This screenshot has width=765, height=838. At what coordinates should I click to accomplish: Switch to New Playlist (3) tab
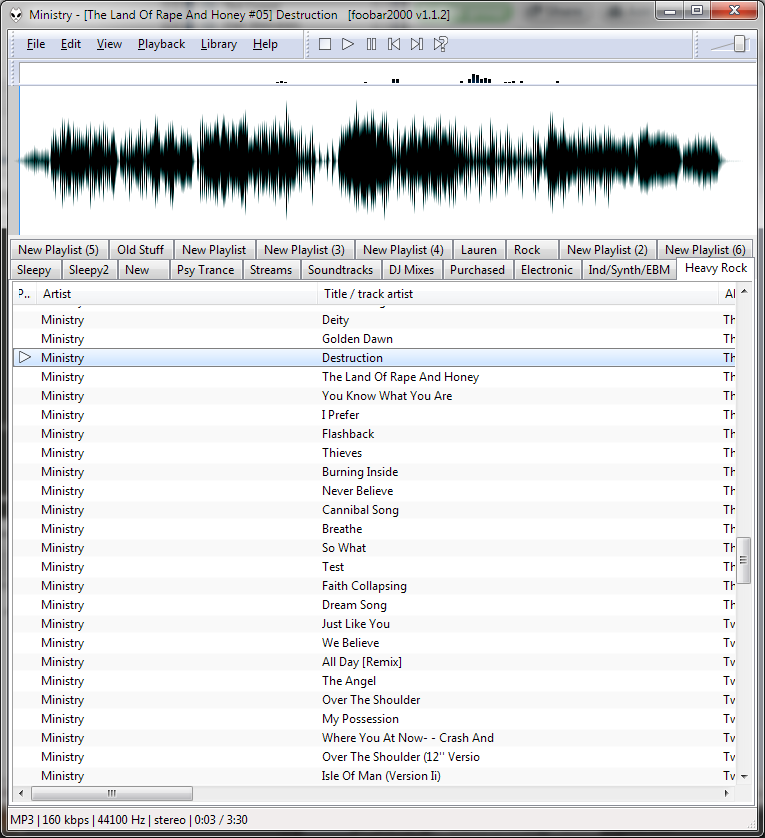point(304,250)
